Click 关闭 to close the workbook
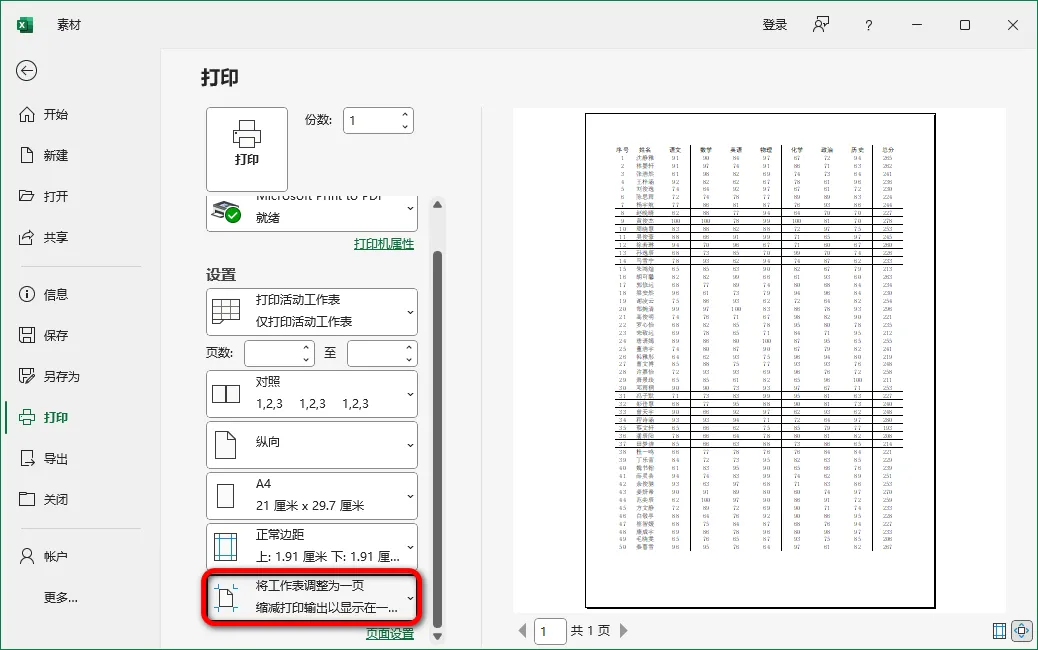The width and height of the screenshot is (1038, 650). pyautogui.click(x=44, y=500)
